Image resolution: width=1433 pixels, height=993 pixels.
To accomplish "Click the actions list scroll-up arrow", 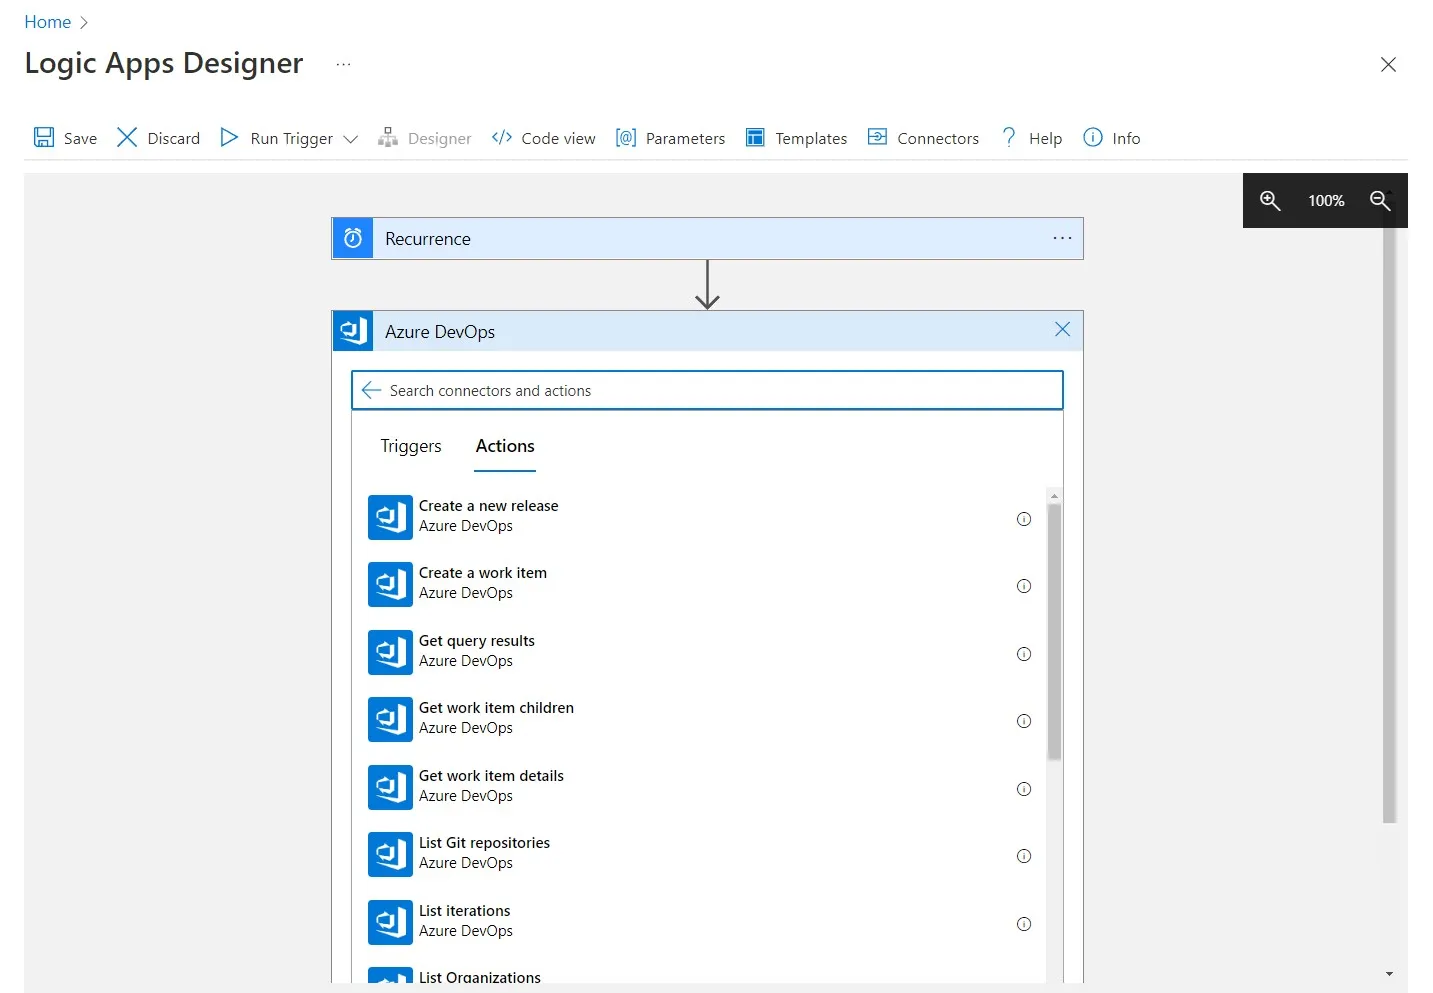I will tap(1054, 496).
